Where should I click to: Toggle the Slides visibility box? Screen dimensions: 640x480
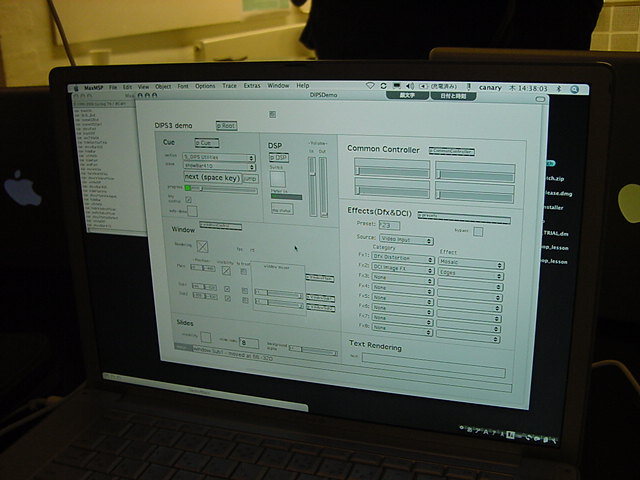[x=206, y=337]
